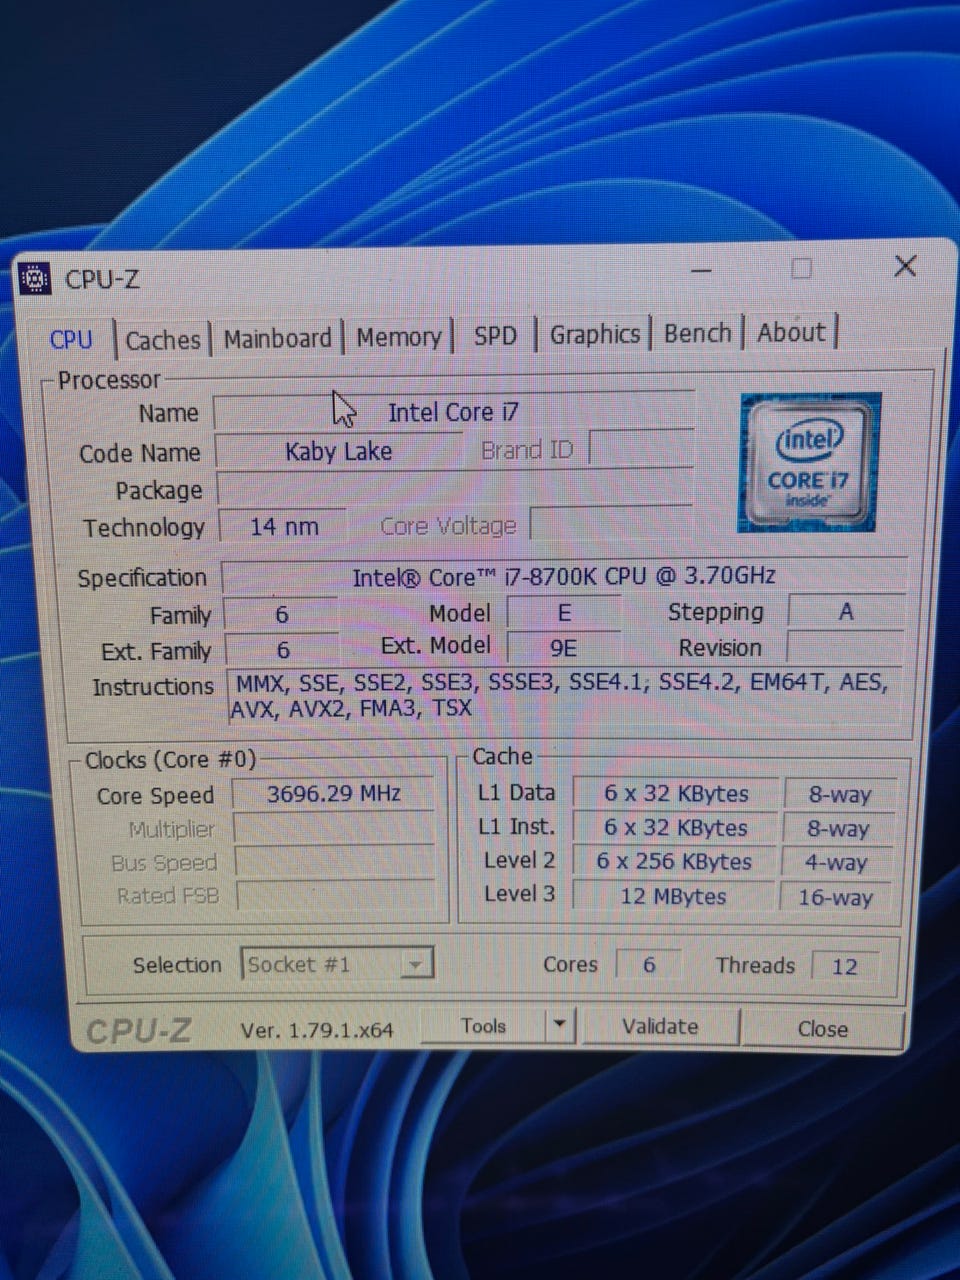Click the empty Core Voltage field
Viewport: 960px width, 1280px height.
pyautogui.click(x=611, y=523)
